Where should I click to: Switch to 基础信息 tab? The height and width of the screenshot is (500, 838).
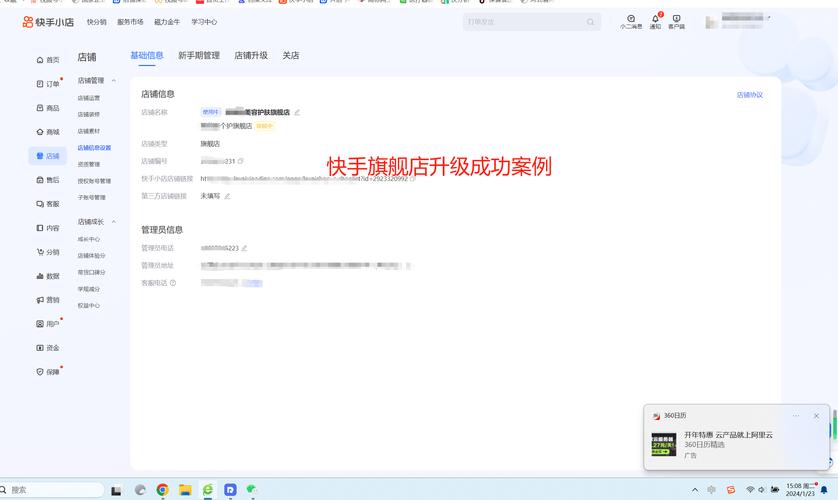(x=147, y=56)
